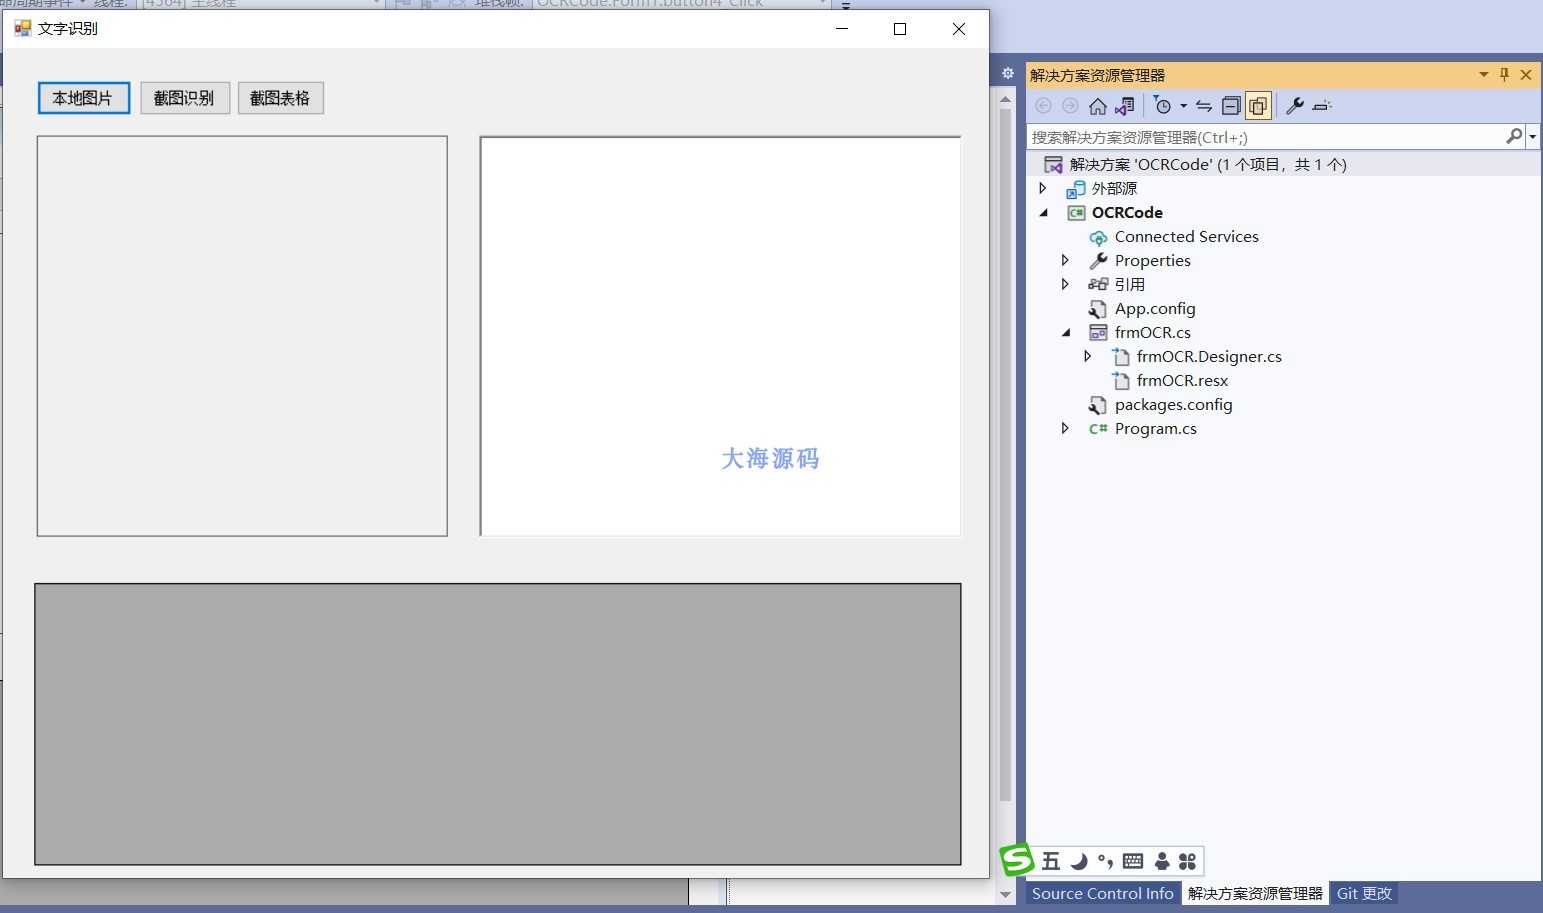The height and width of the screenshot is (913, 1543).
Task: Open Properties with the wrench icon
Action: point(1295,106)
